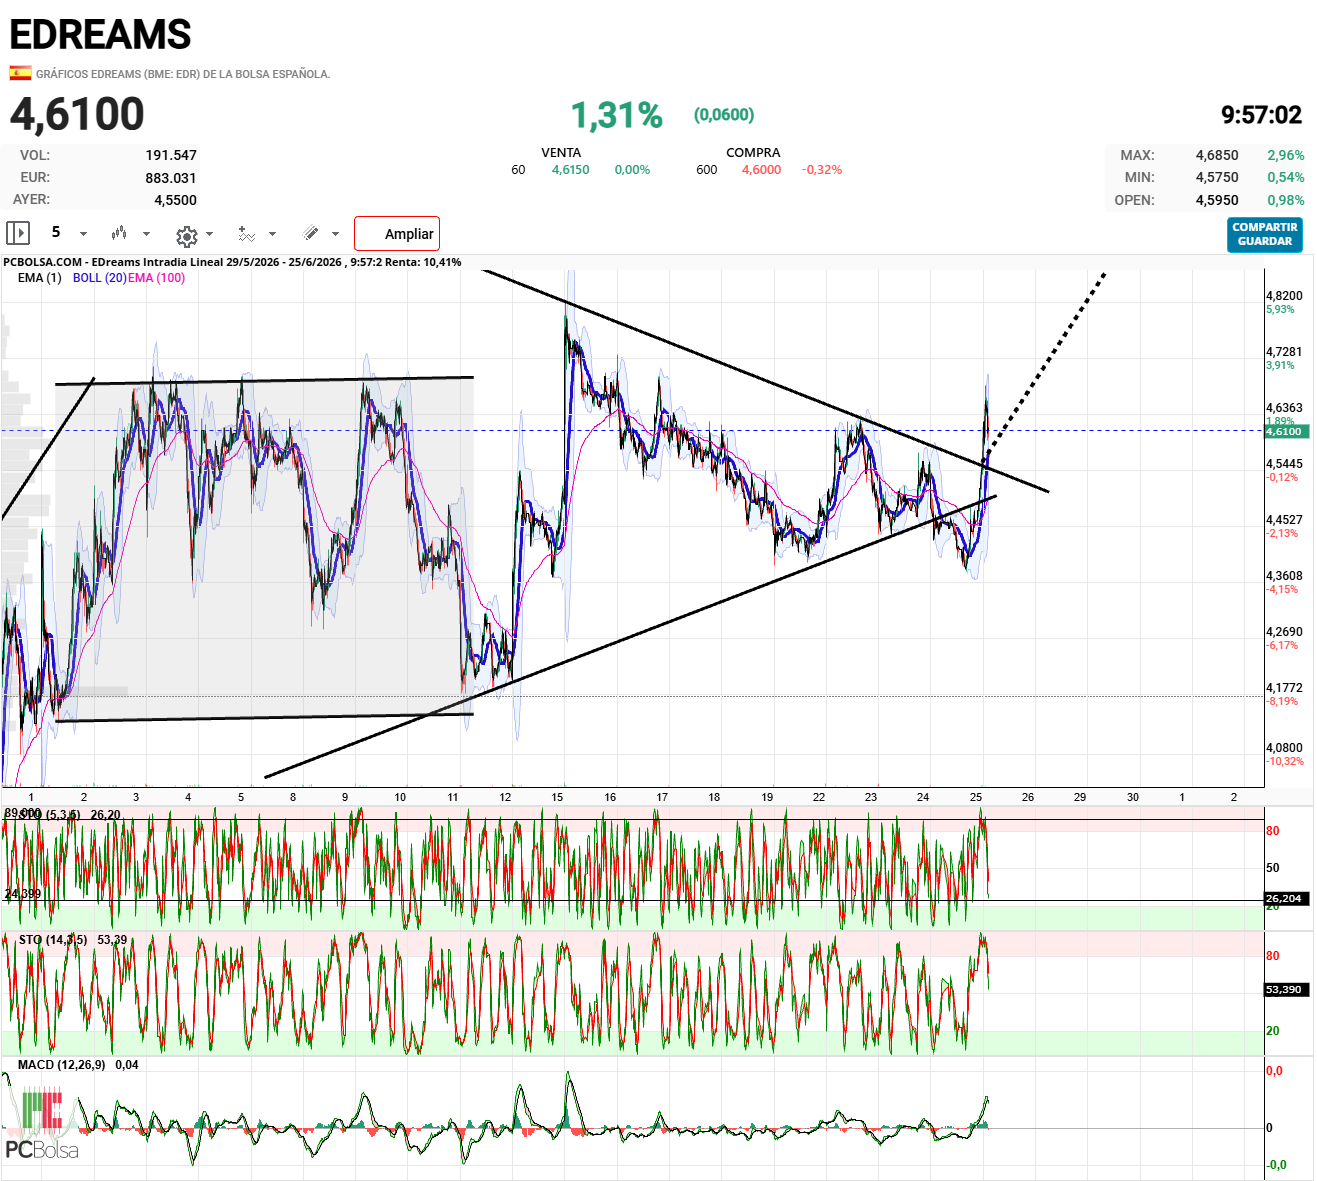
Task: Click the 53,390 stochastic value tag
Action: pos(1284,989)
